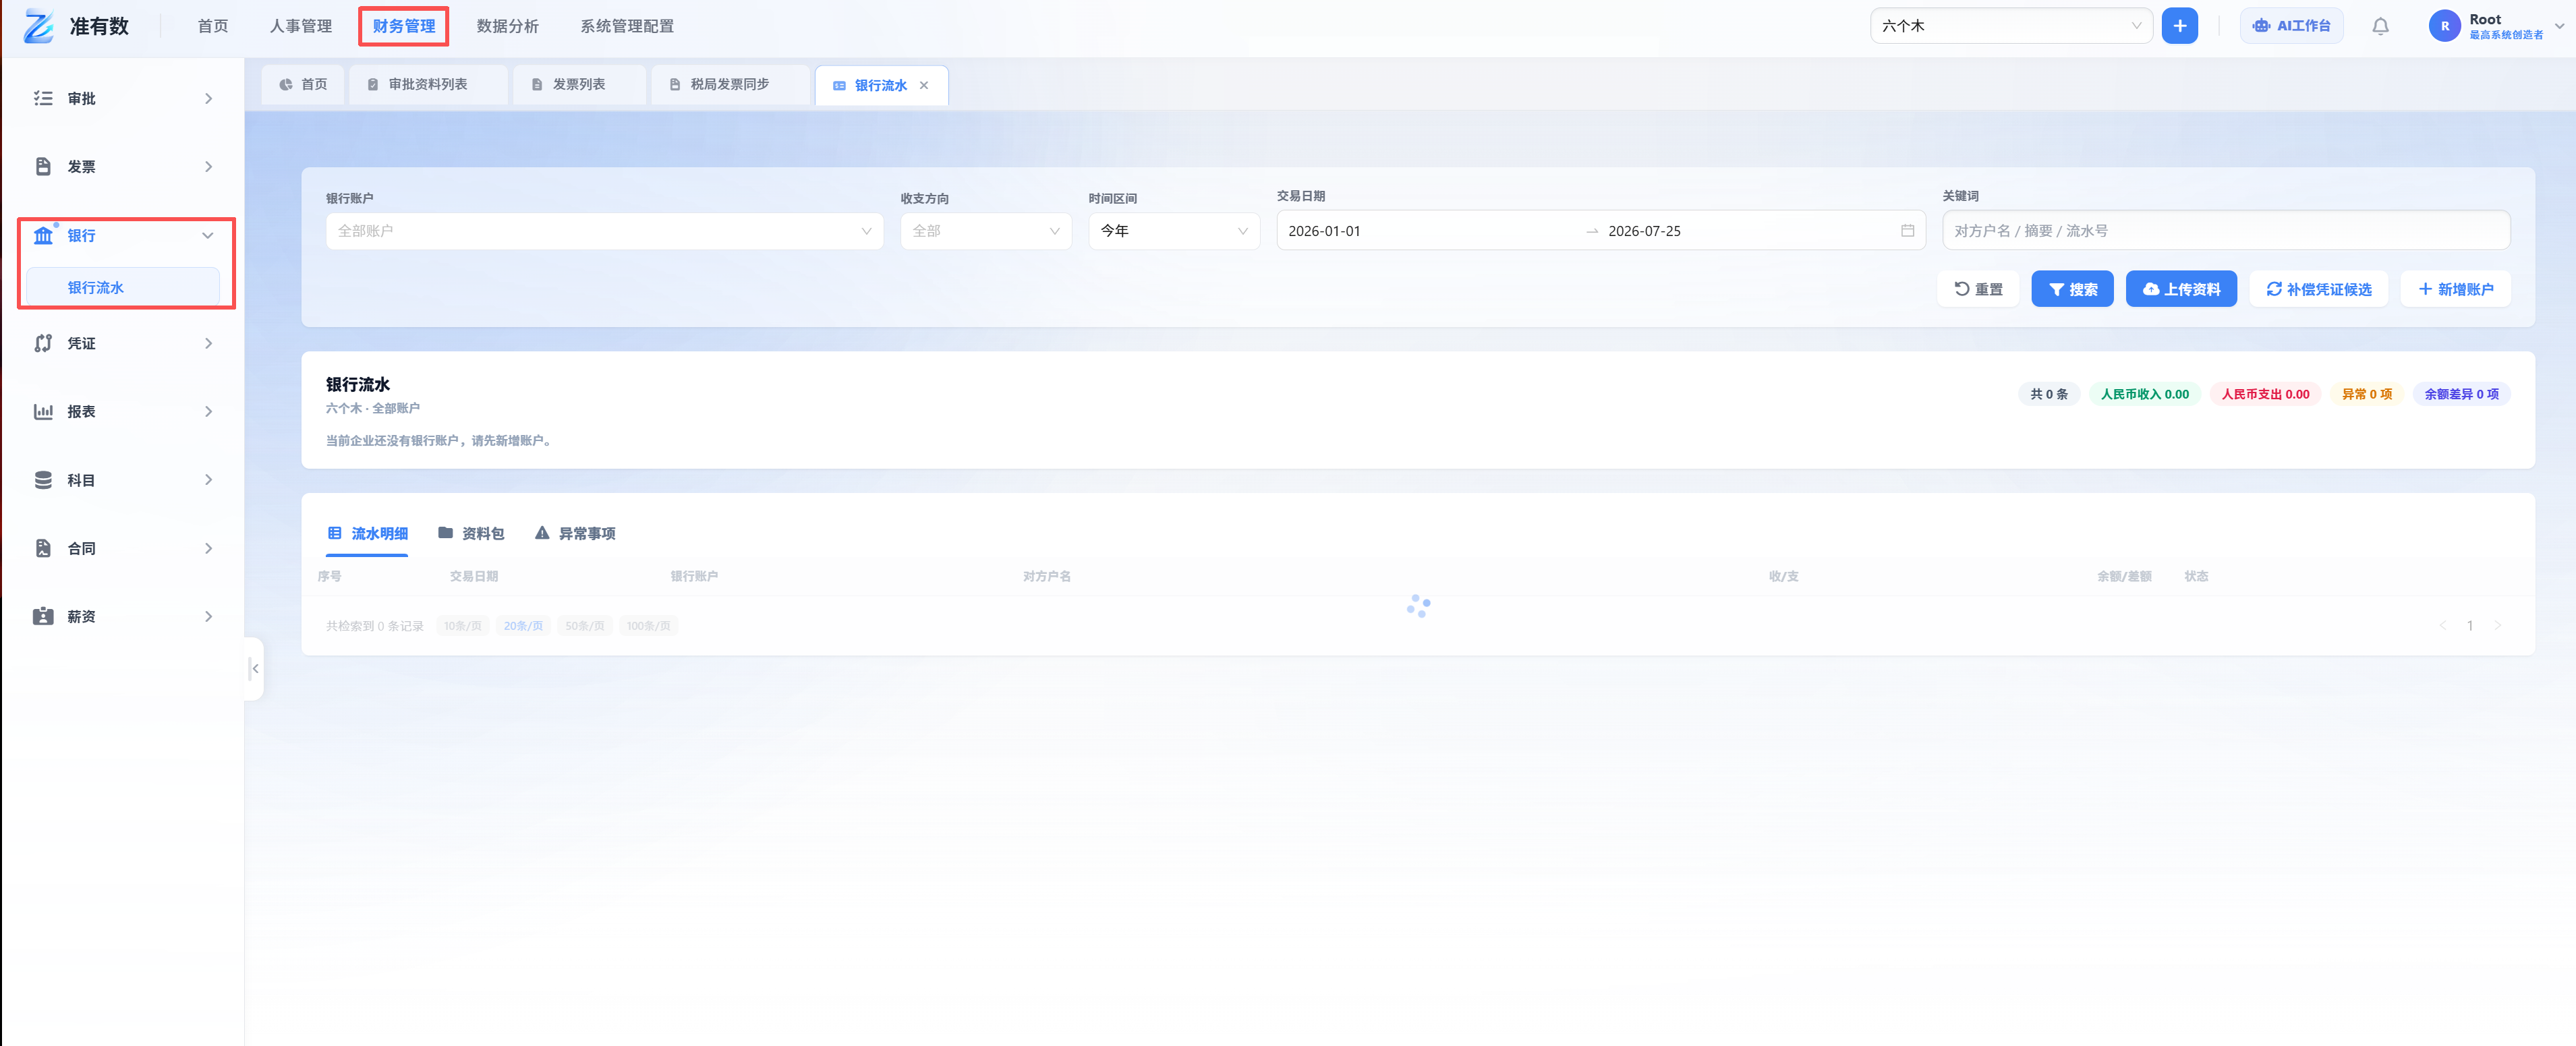The image size is (2576, 1046).
Task: Click the 补偿凭证候选 button
Action: coord(2318,289)
